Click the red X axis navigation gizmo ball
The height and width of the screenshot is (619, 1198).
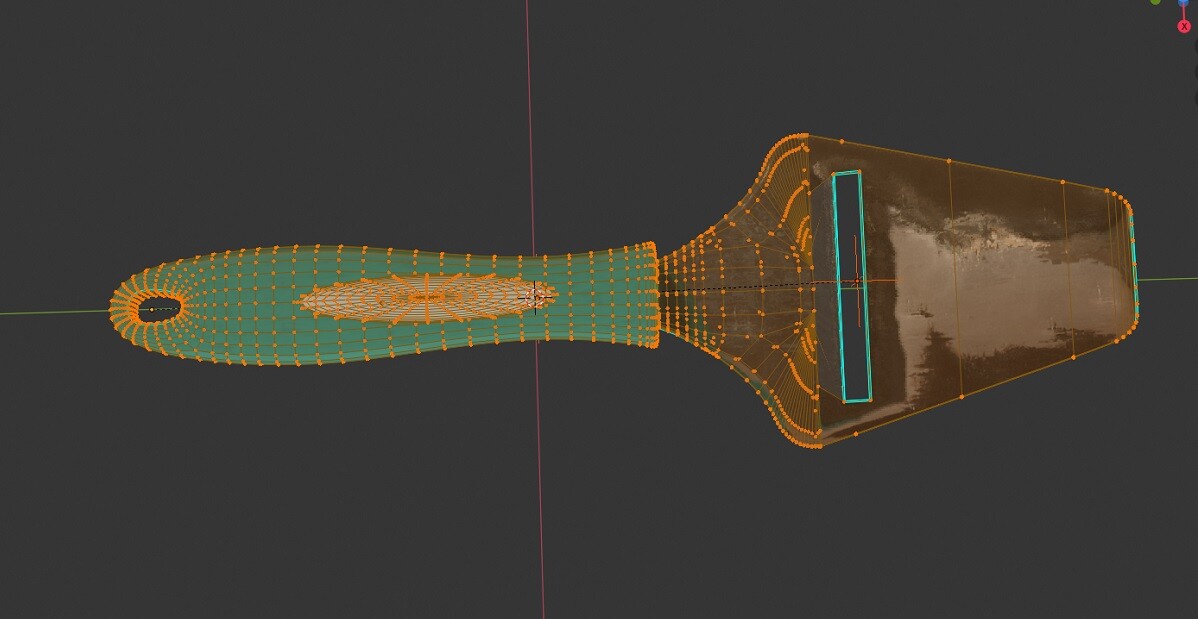pyautogui.click(x=1184, y=26)
